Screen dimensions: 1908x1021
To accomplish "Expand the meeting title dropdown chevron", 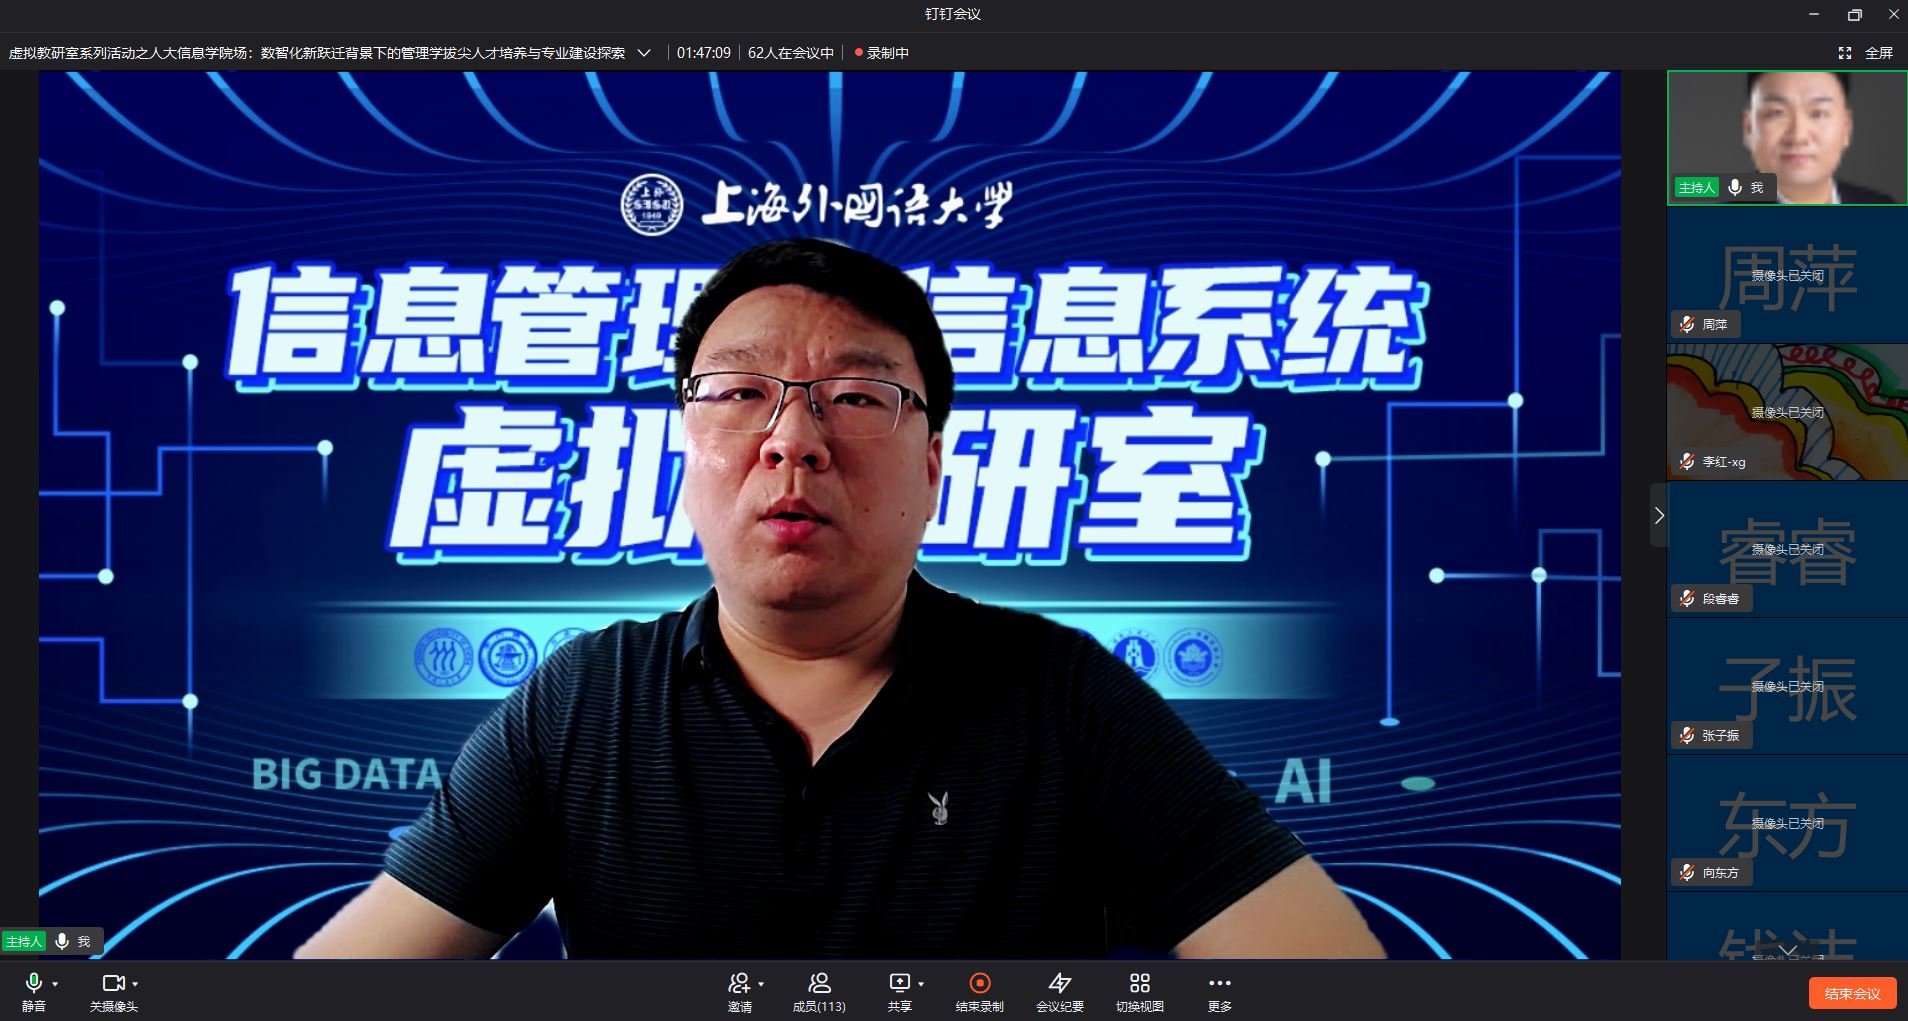I will click(645, 53).
